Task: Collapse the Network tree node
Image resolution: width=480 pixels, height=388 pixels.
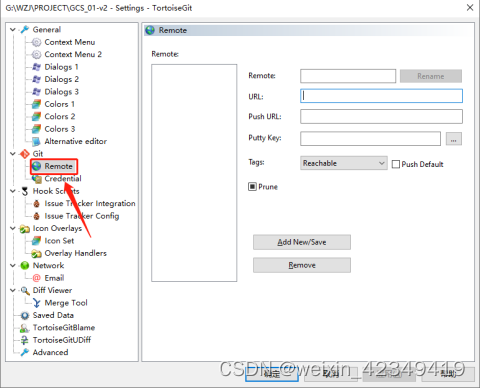Action: (x=13, y=266)
